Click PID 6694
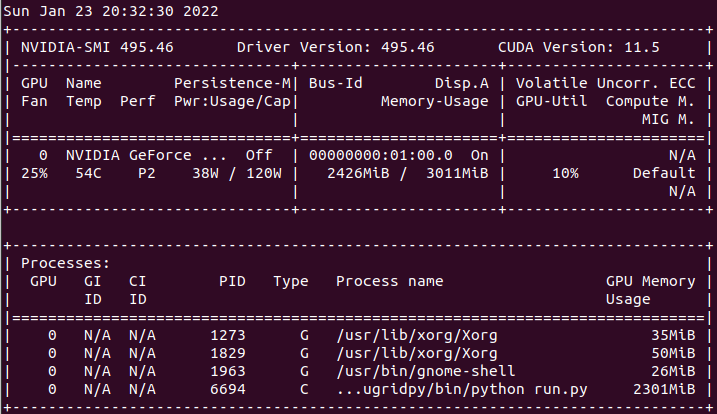This screenshot has width=717, height=414. click(228, 390)
